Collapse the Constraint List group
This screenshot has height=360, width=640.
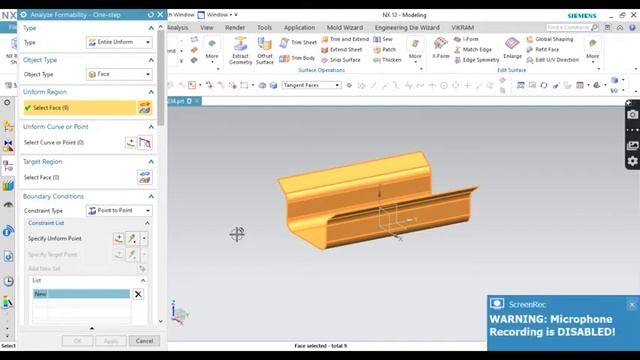[147, 223]
